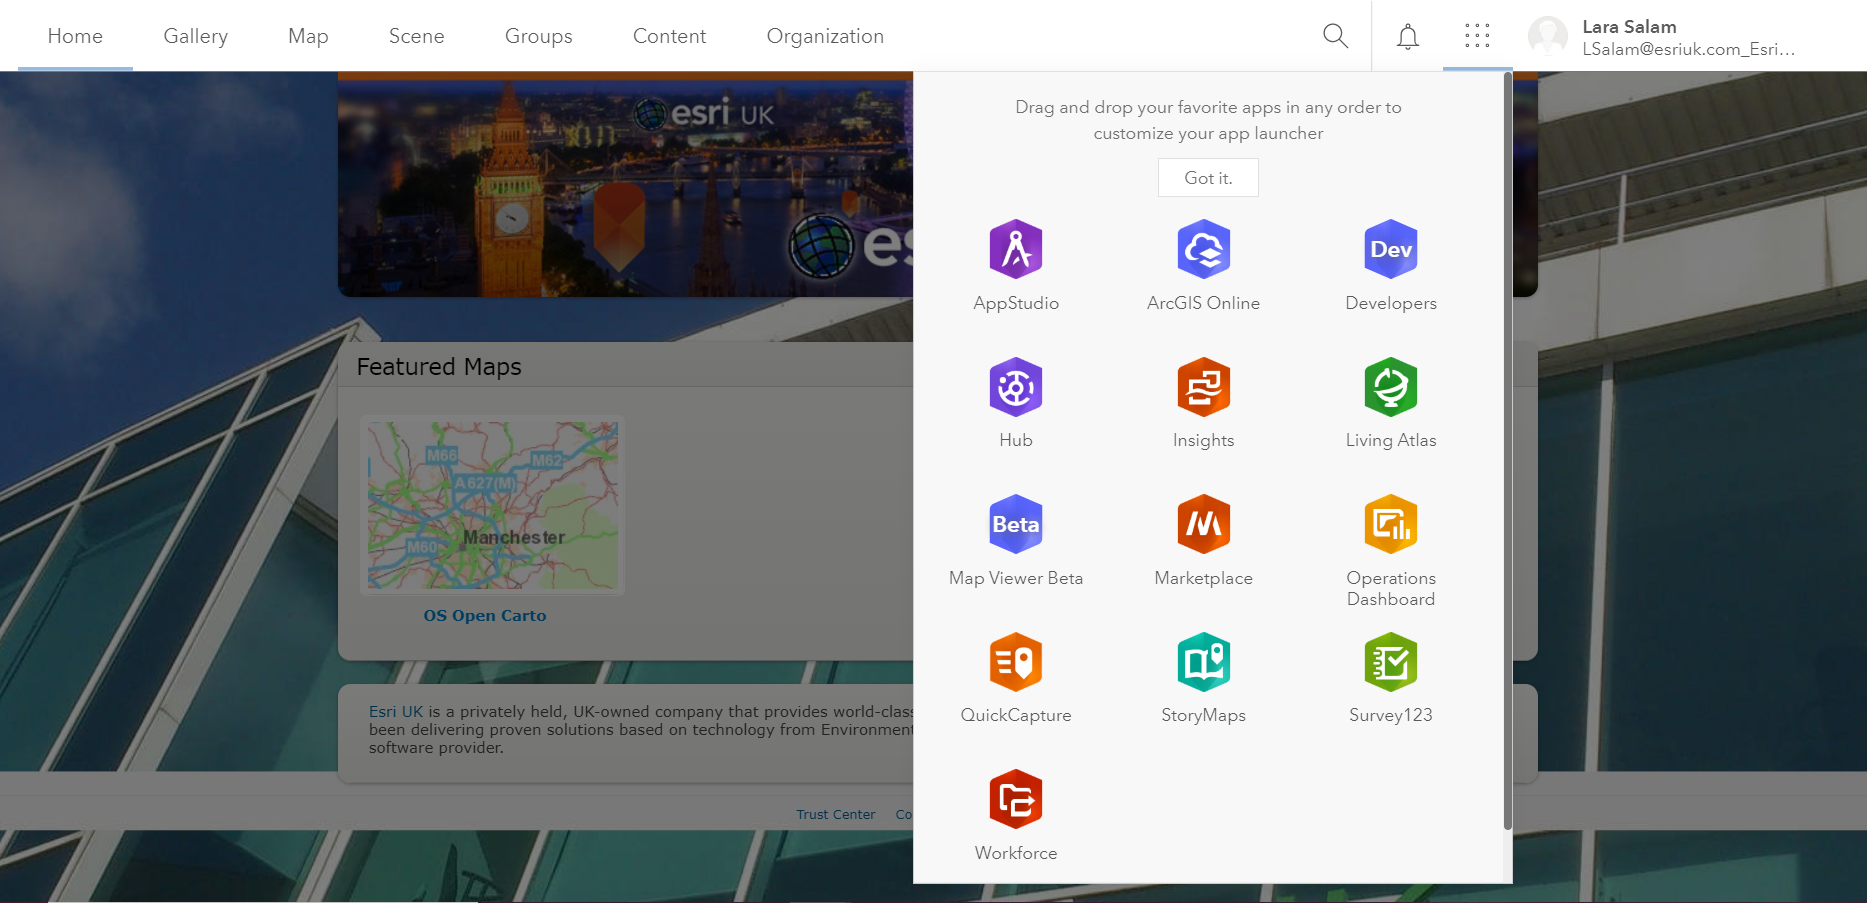Image resolution: width=1867 pixels, height=903 pixels.
Task: Open the Hub app
Action: 1016,387
